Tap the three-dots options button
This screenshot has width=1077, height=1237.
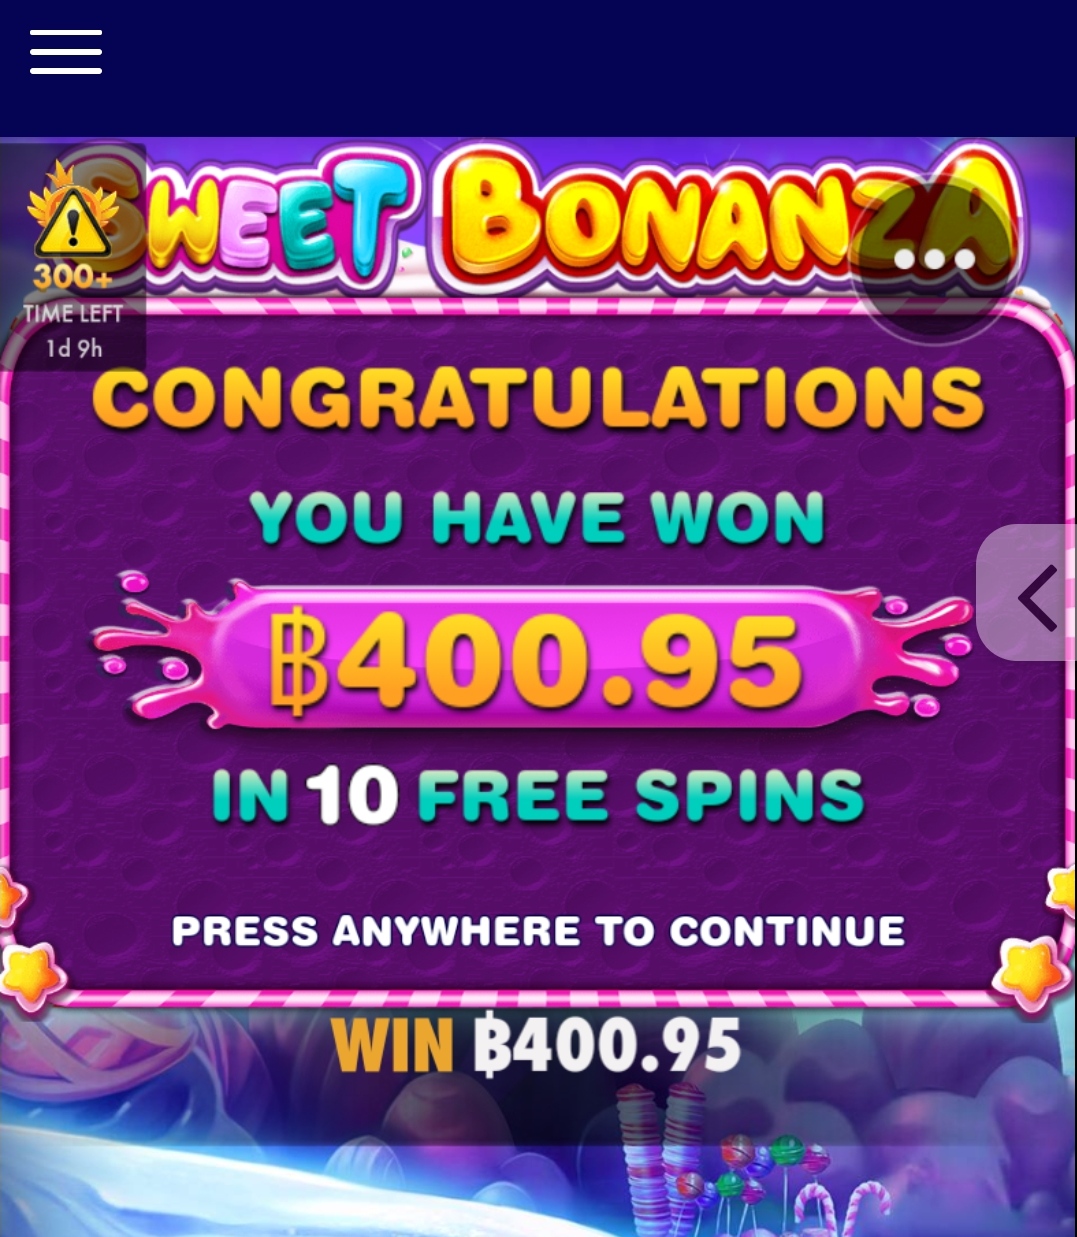pos(935,260)
